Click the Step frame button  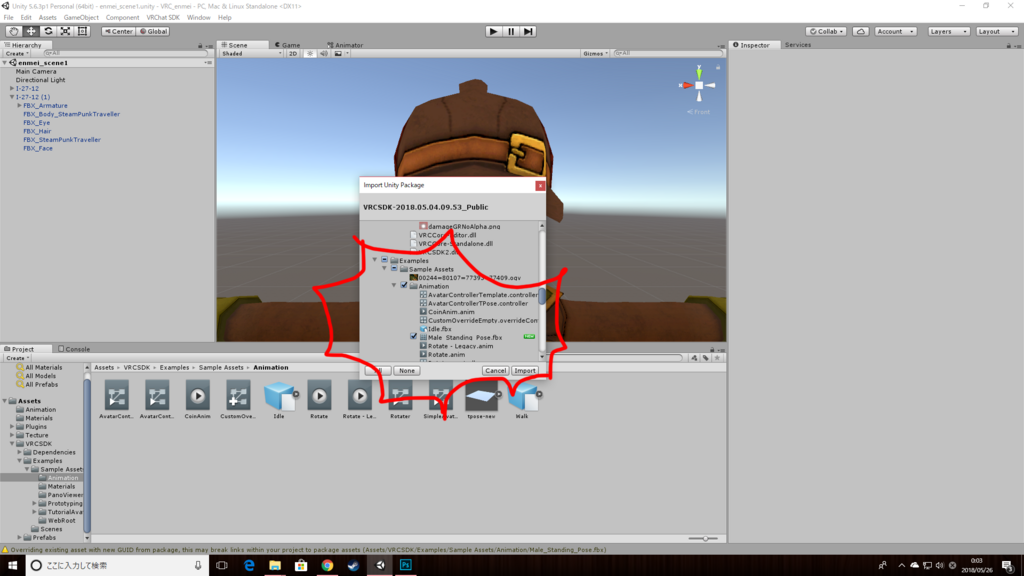[x=528, y=30]
